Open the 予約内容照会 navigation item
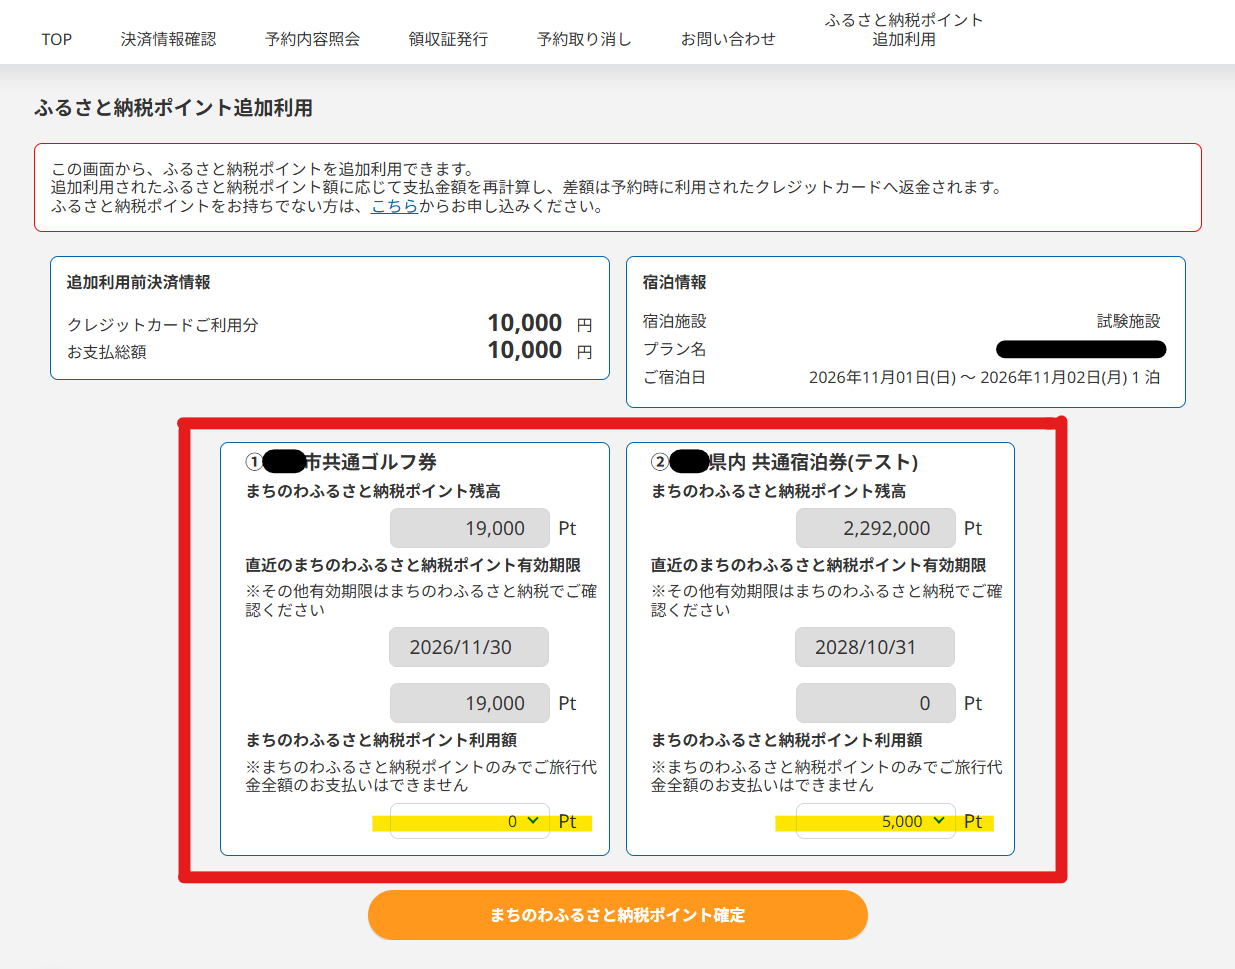 point(312,39)
